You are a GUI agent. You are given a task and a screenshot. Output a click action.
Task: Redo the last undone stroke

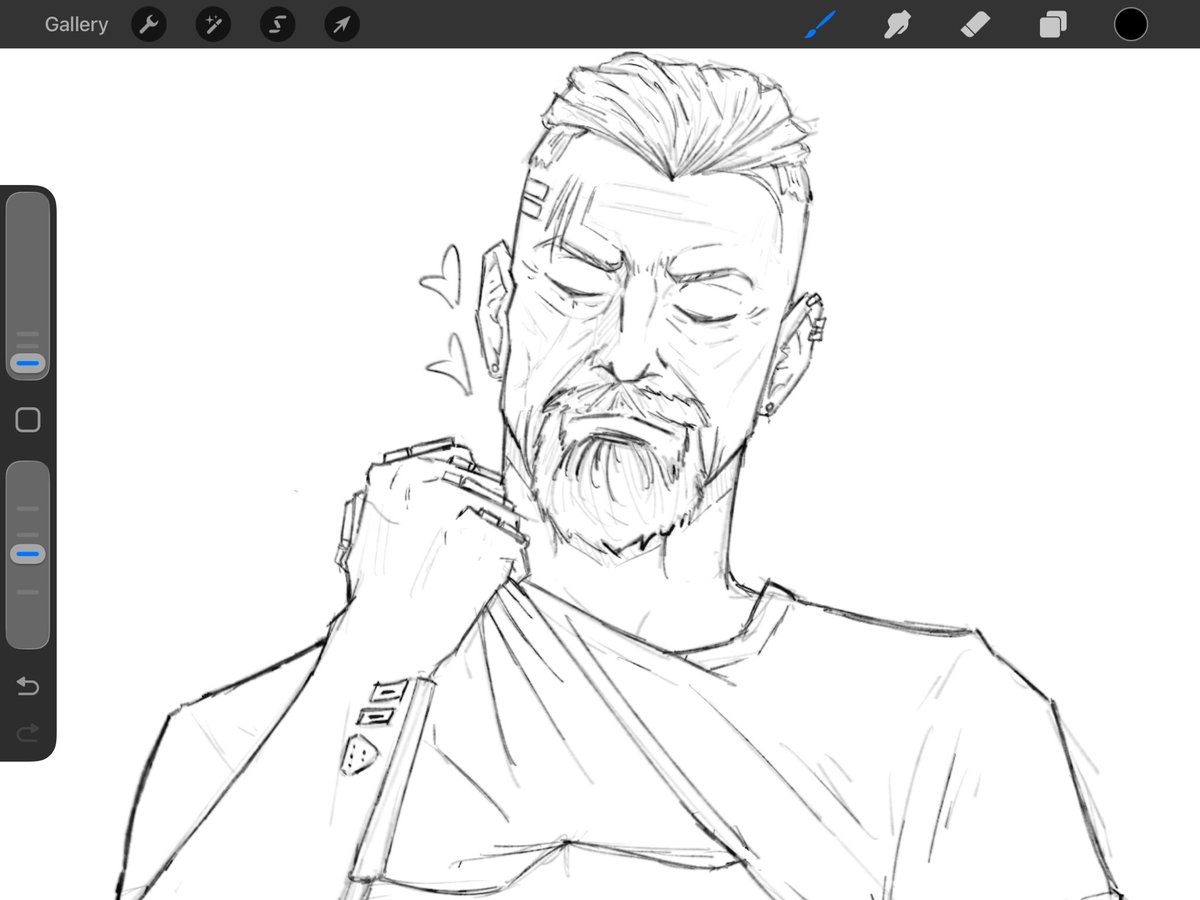pos(28,733)
